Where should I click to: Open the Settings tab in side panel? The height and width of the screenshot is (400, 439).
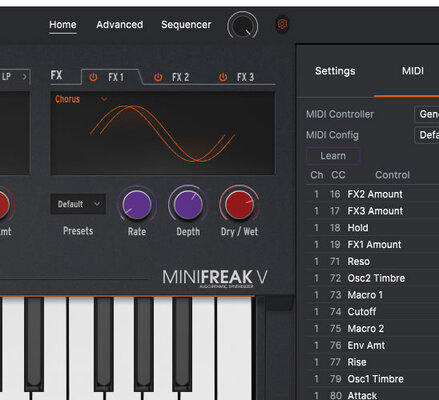click(x=335, y=71)
